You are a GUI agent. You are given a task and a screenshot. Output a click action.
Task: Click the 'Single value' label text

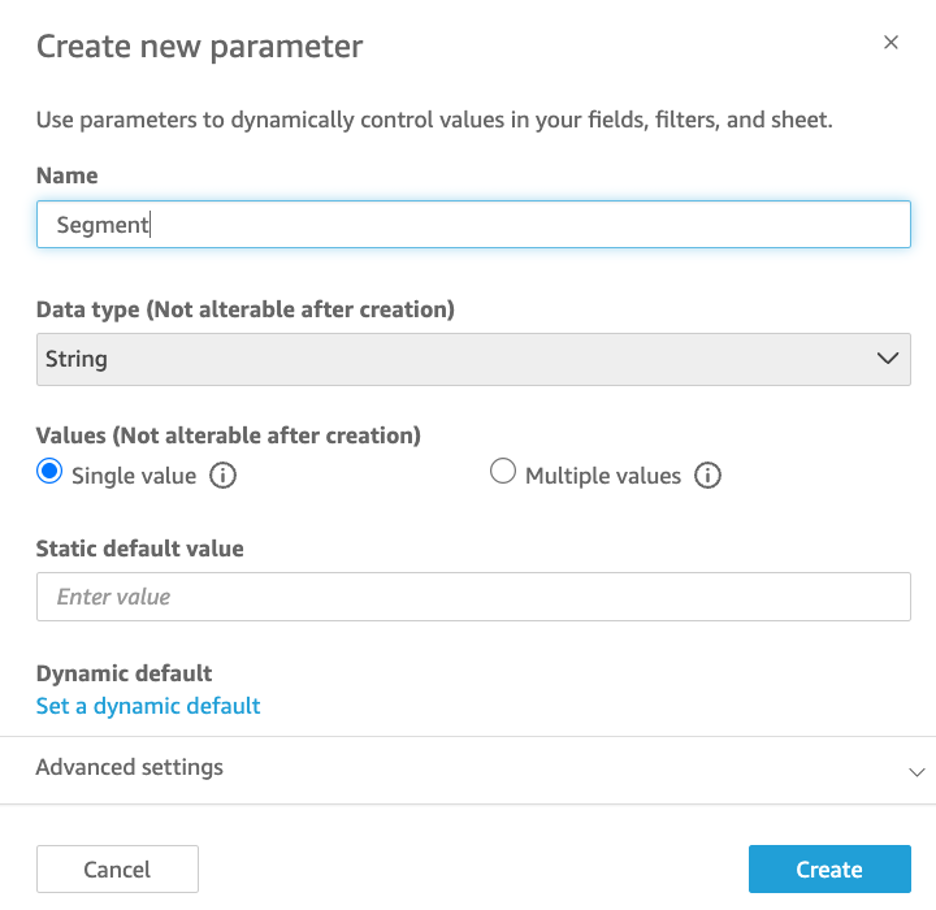[133, 476]
